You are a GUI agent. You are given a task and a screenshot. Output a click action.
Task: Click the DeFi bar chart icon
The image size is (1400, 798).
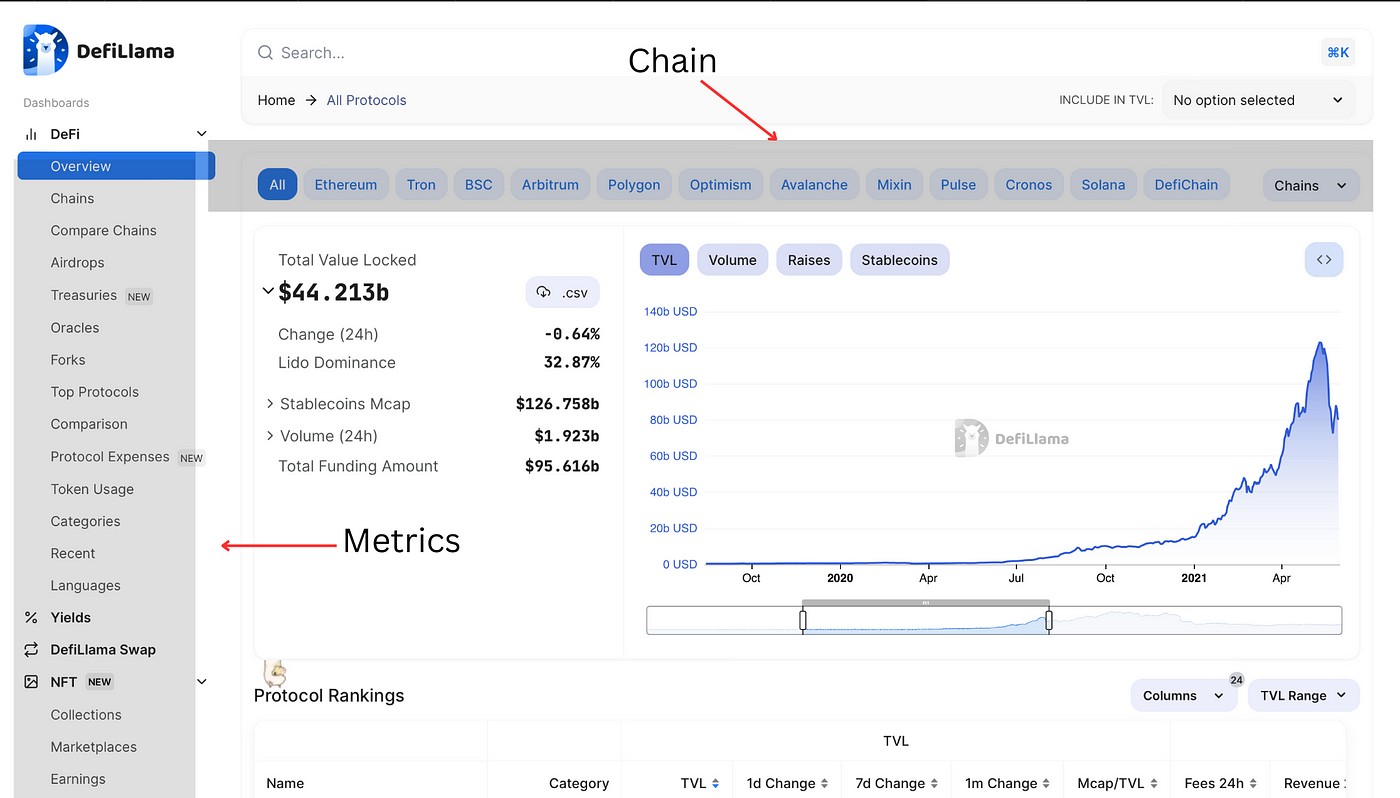[x=31, y=134]
